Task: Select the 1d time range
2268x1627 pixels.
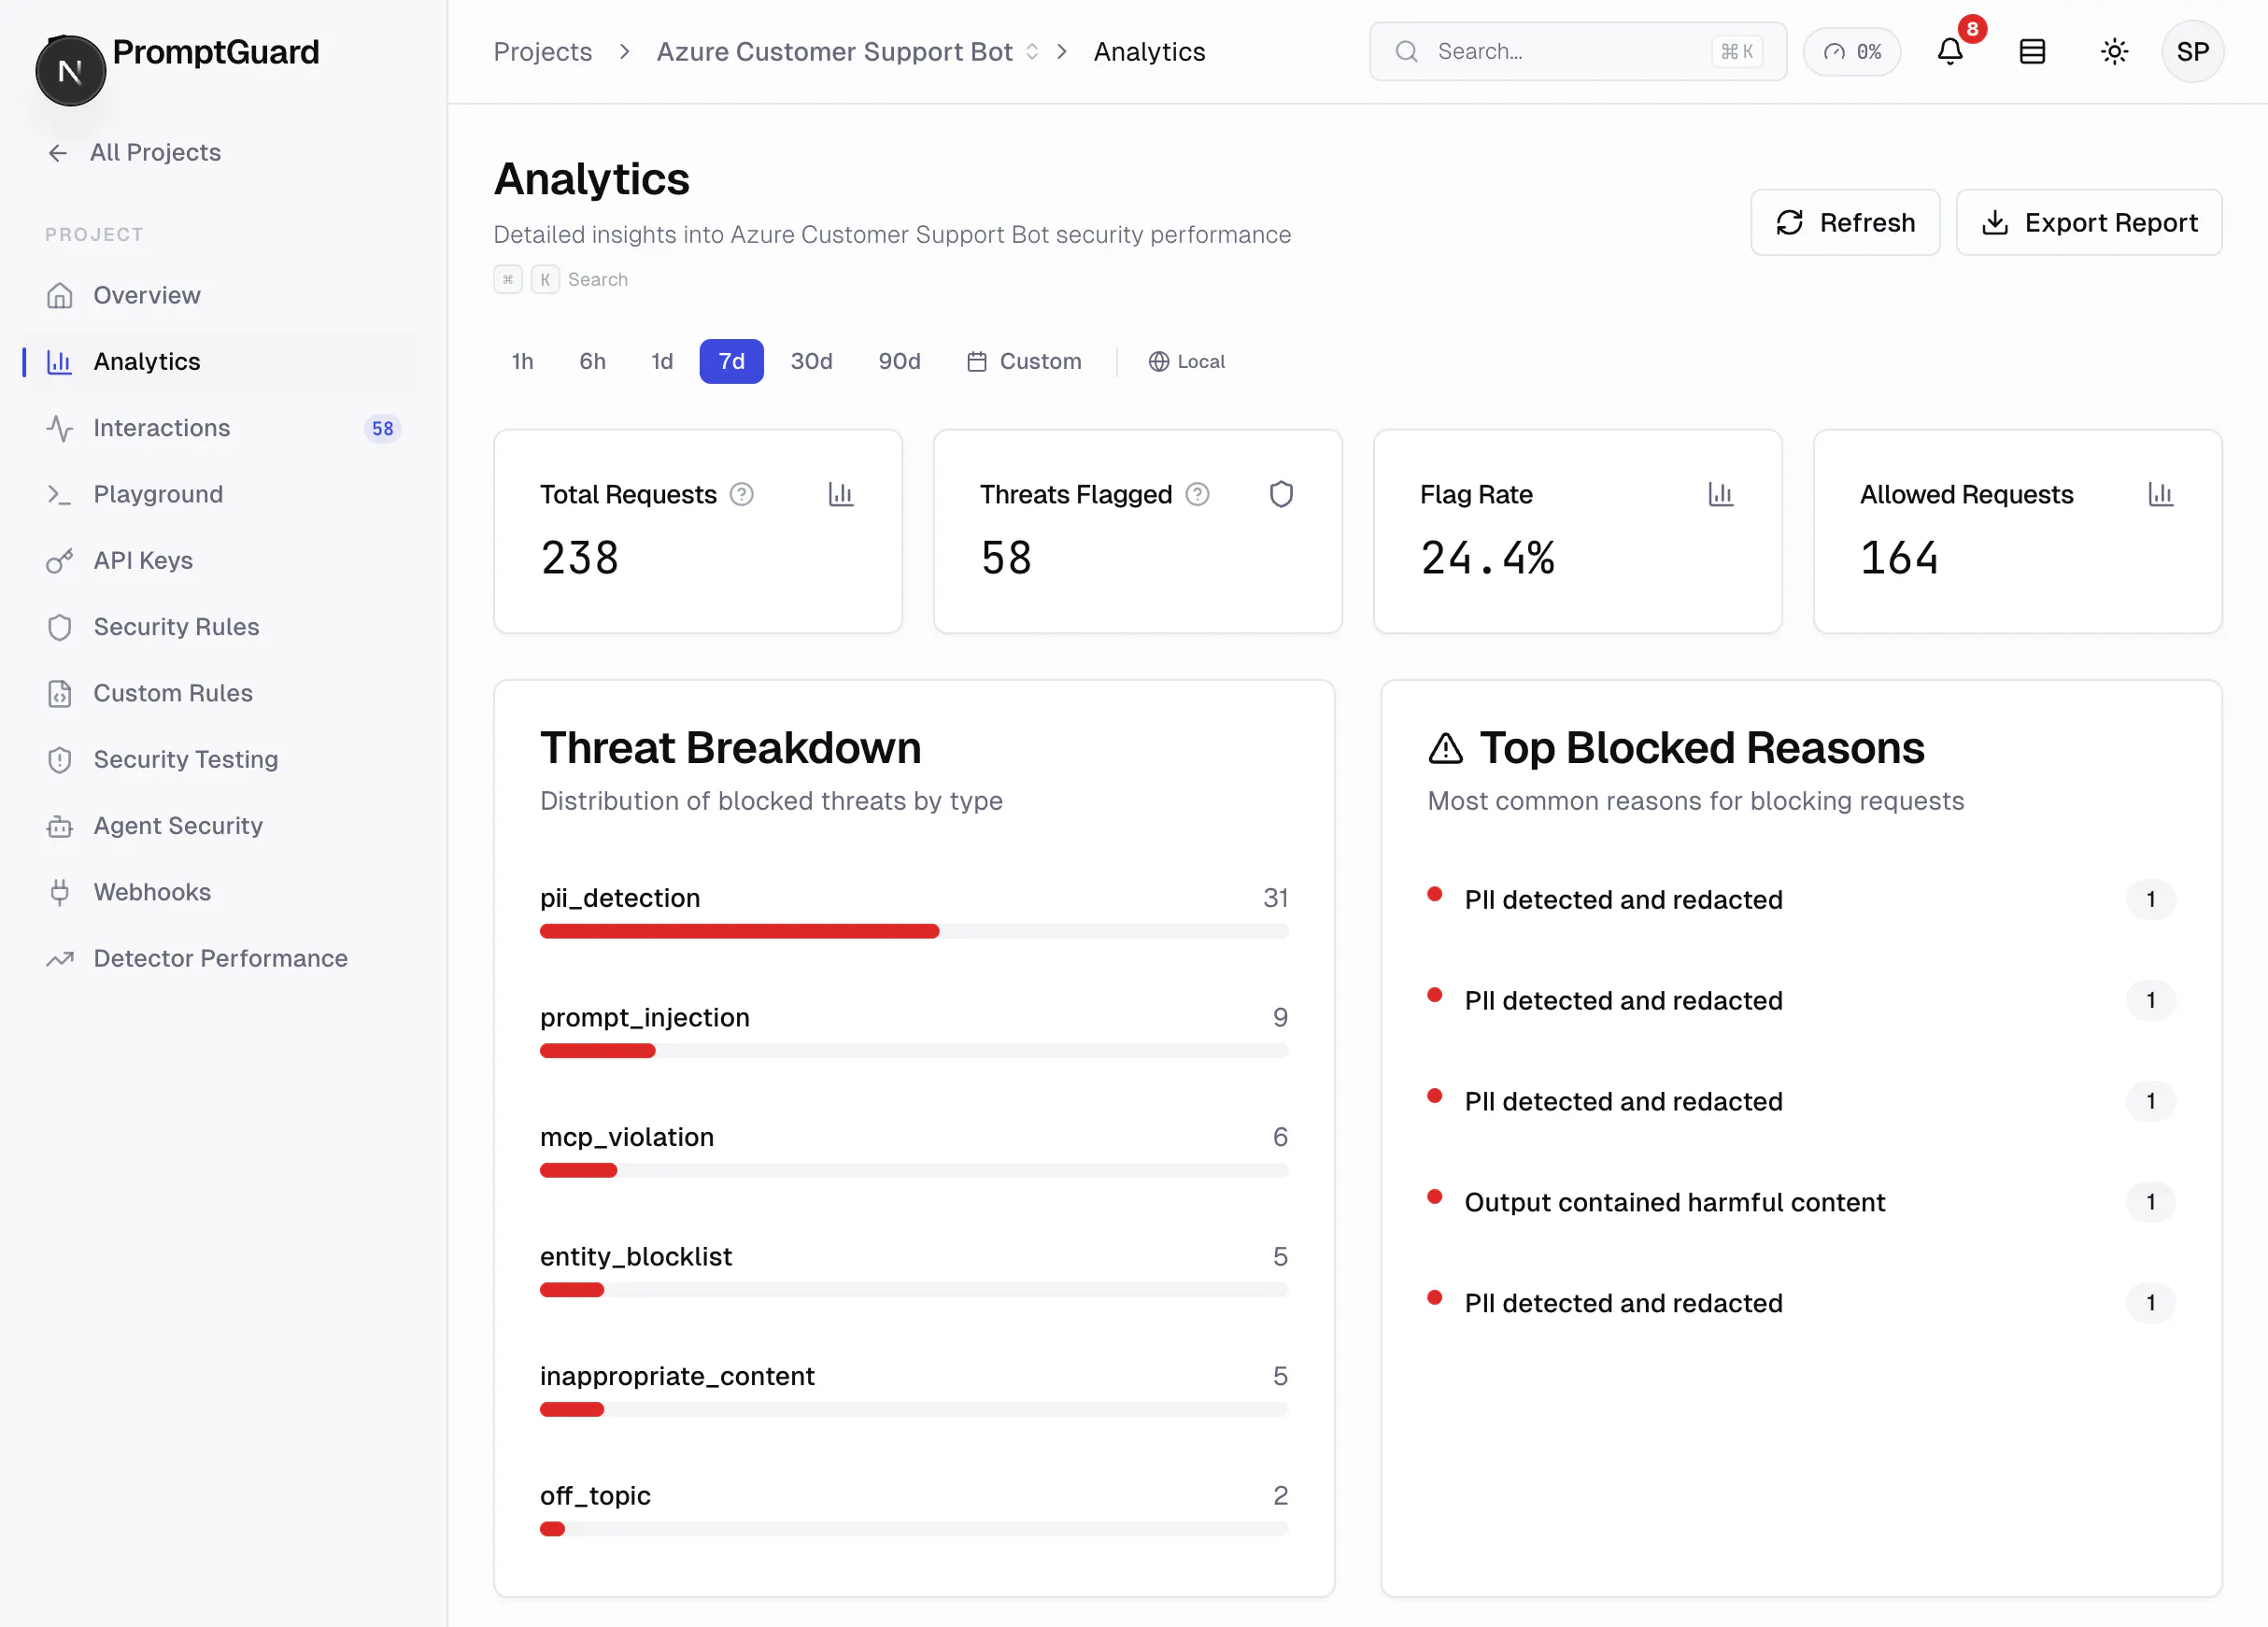Action: point(662,362)
